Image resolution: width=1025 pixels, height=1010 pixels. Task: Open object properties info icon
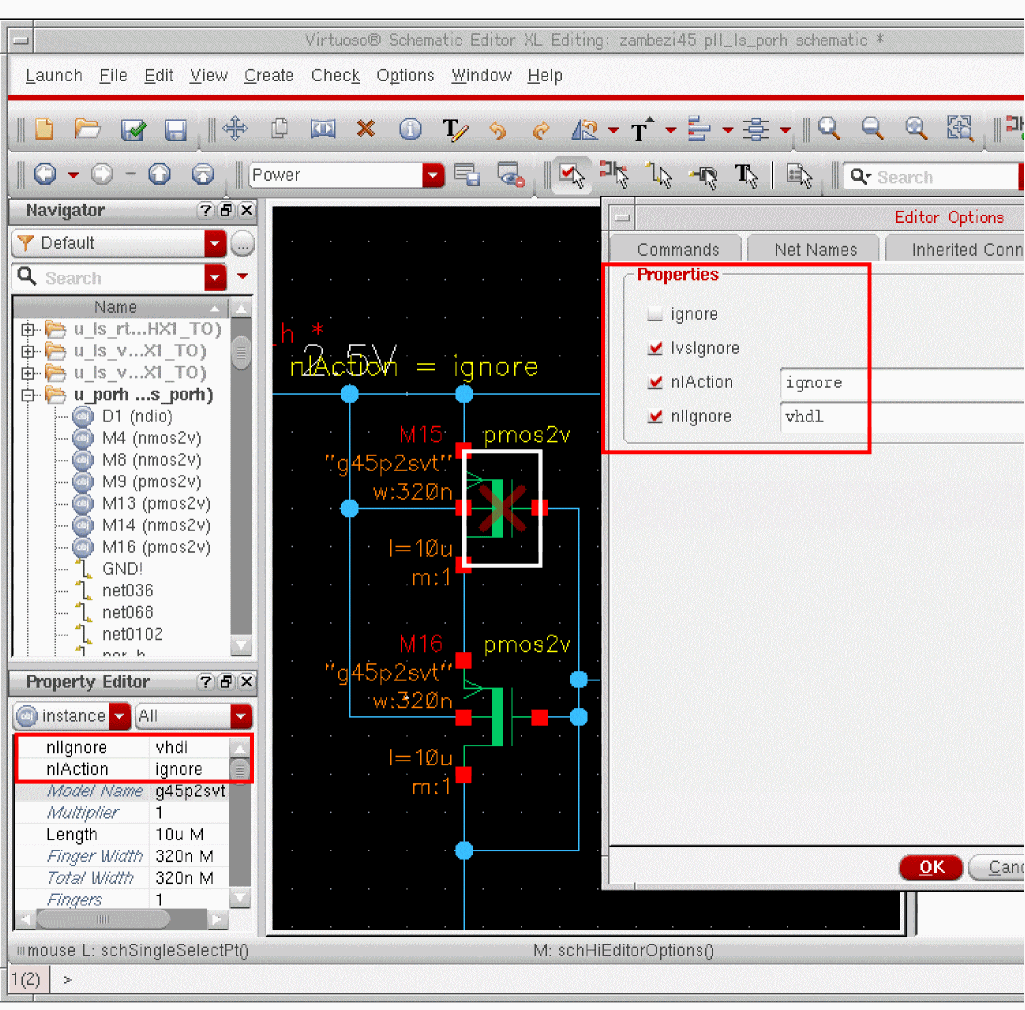(x=410, y=128)
